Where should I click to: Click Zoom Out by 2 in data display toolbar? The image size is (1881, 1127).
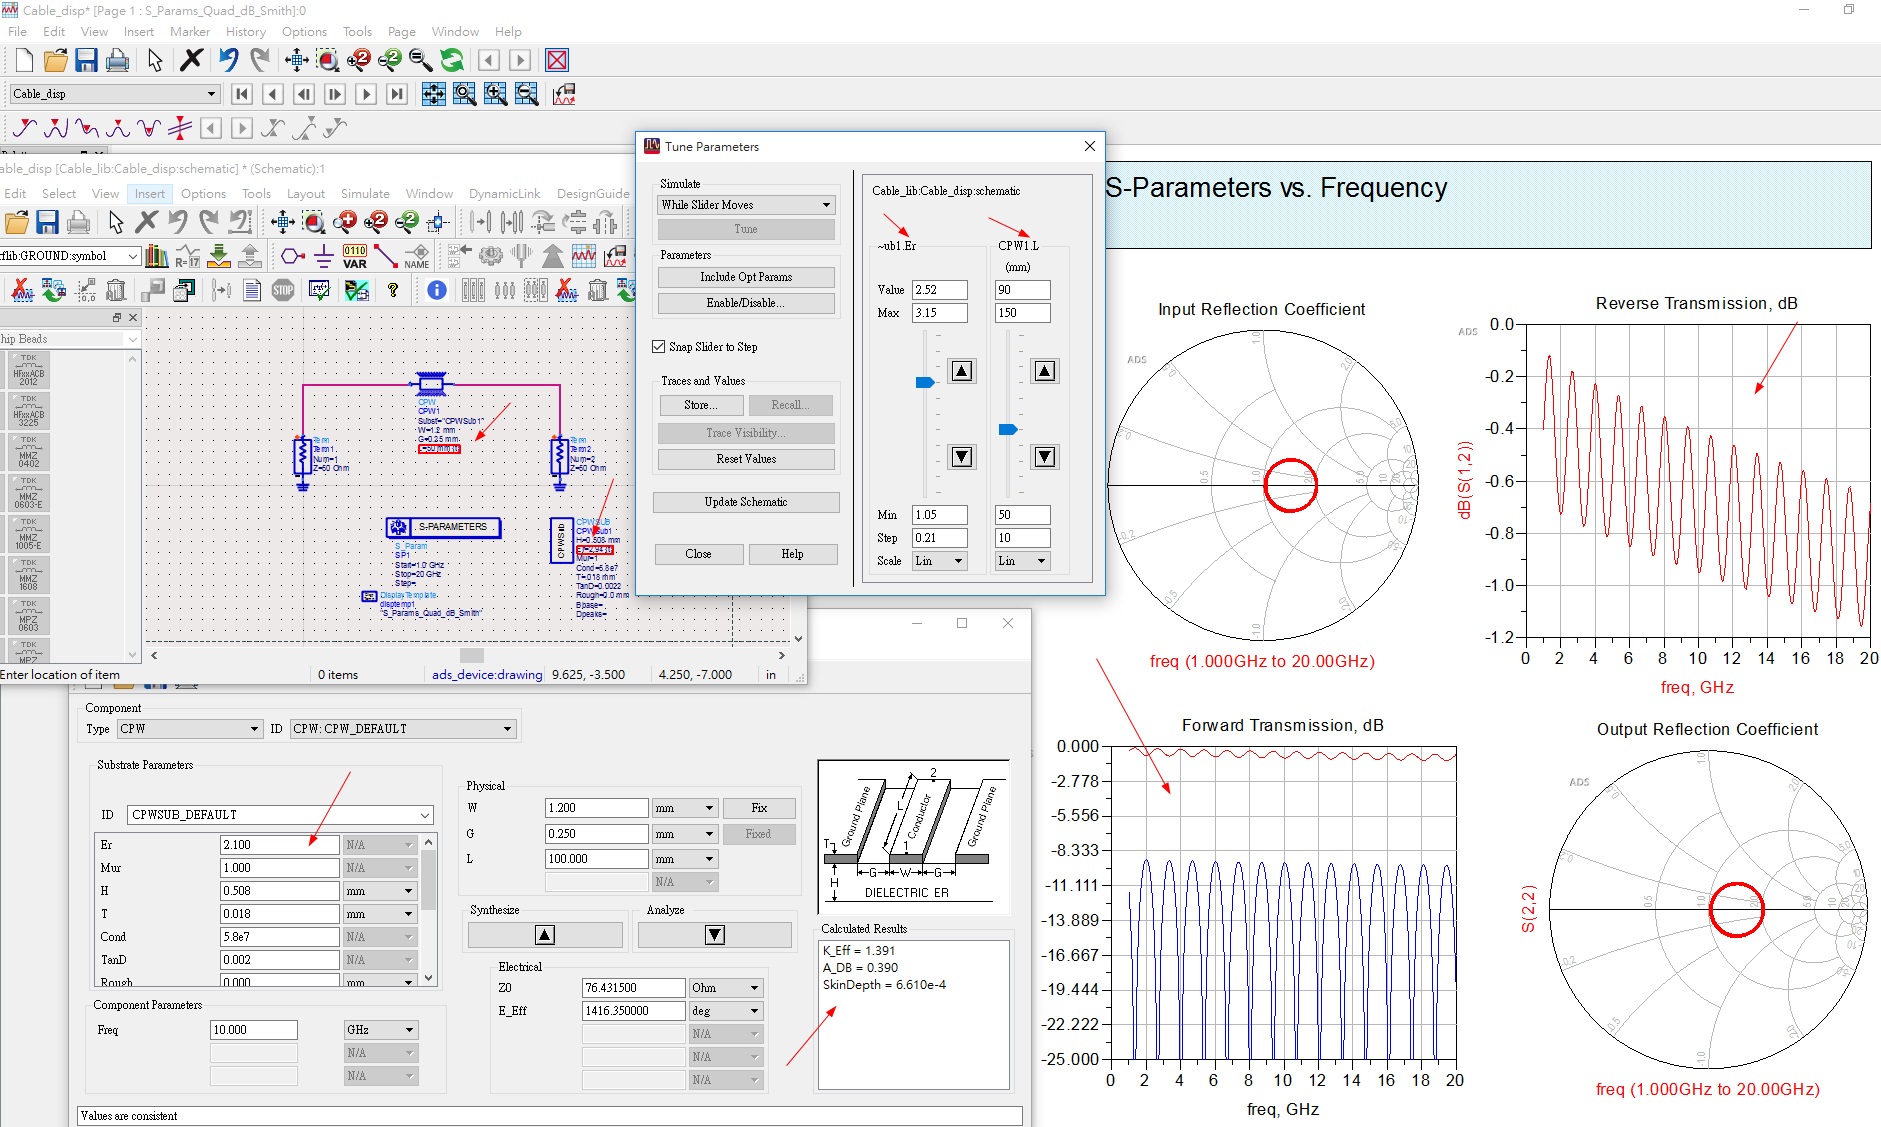(389, 61)
